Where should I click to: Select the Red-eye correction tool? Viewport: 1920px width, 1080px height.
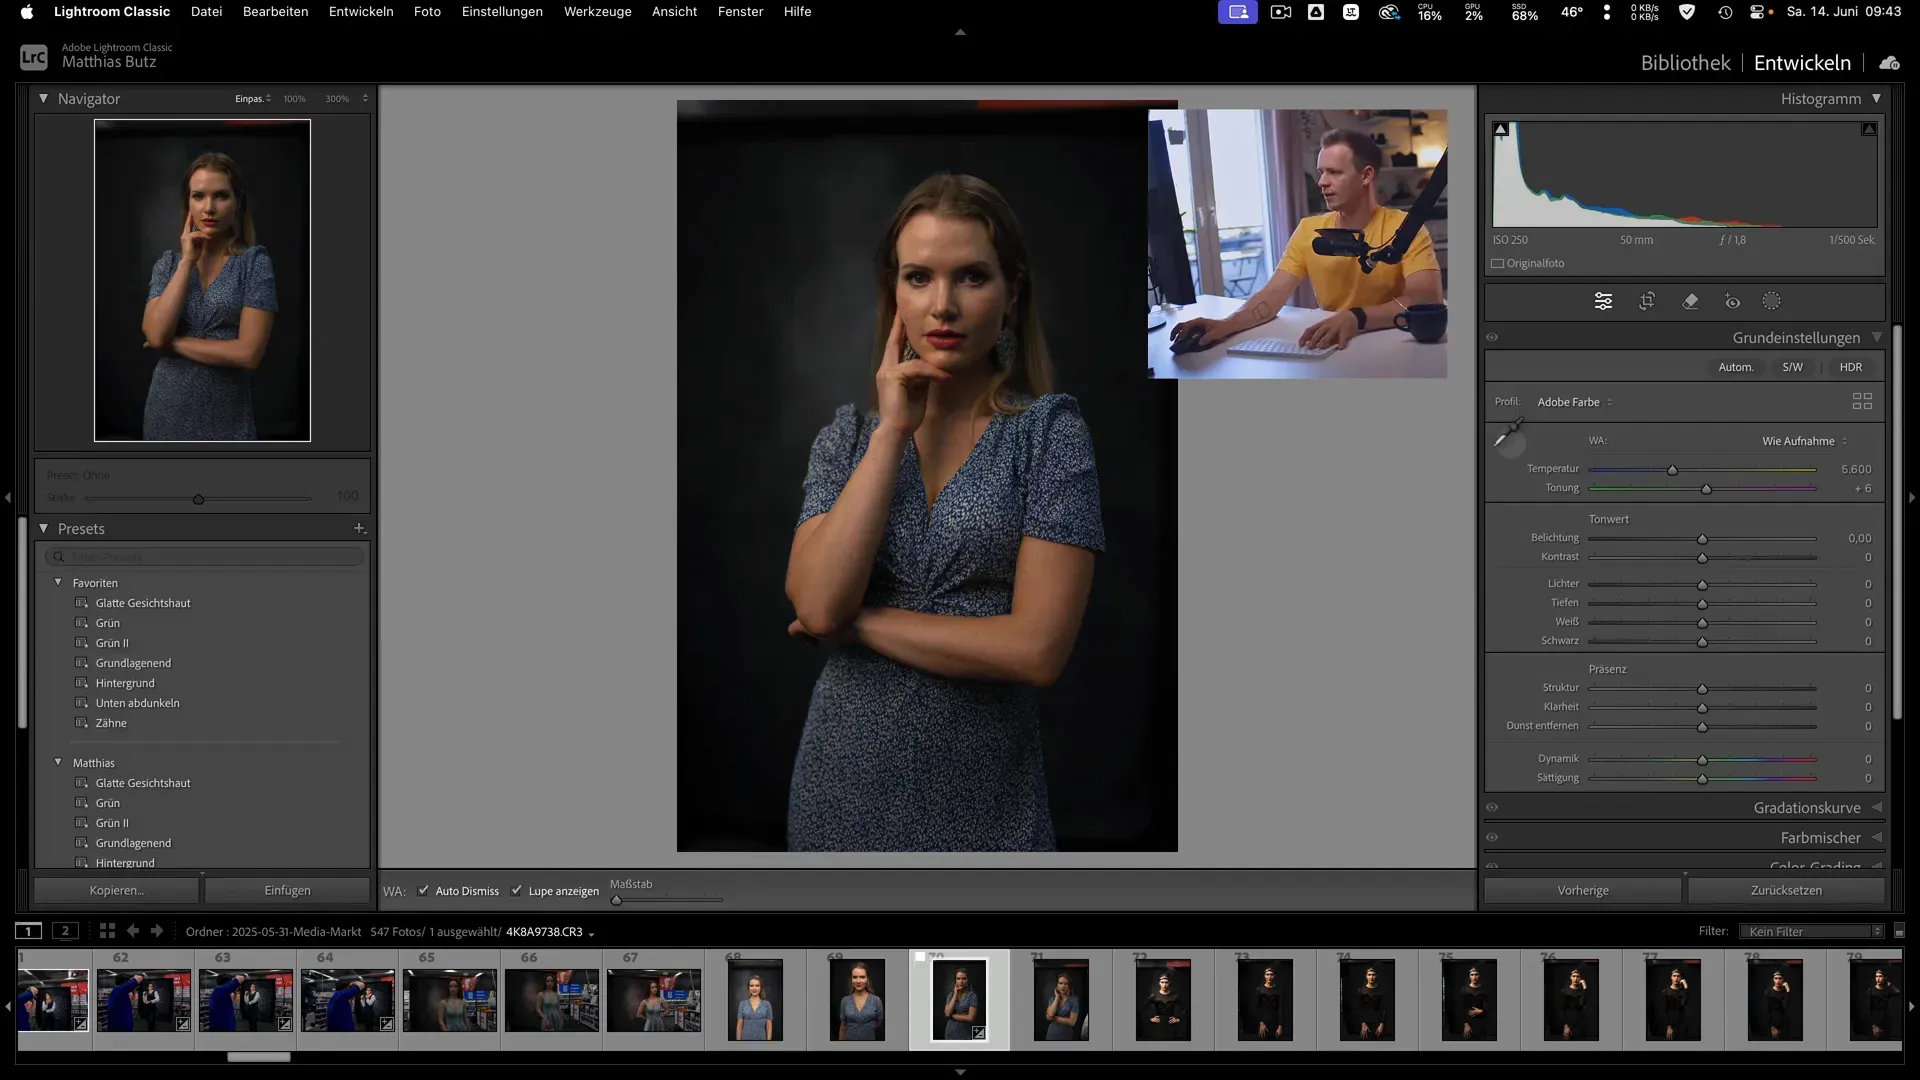click(x=1733, y=301)
